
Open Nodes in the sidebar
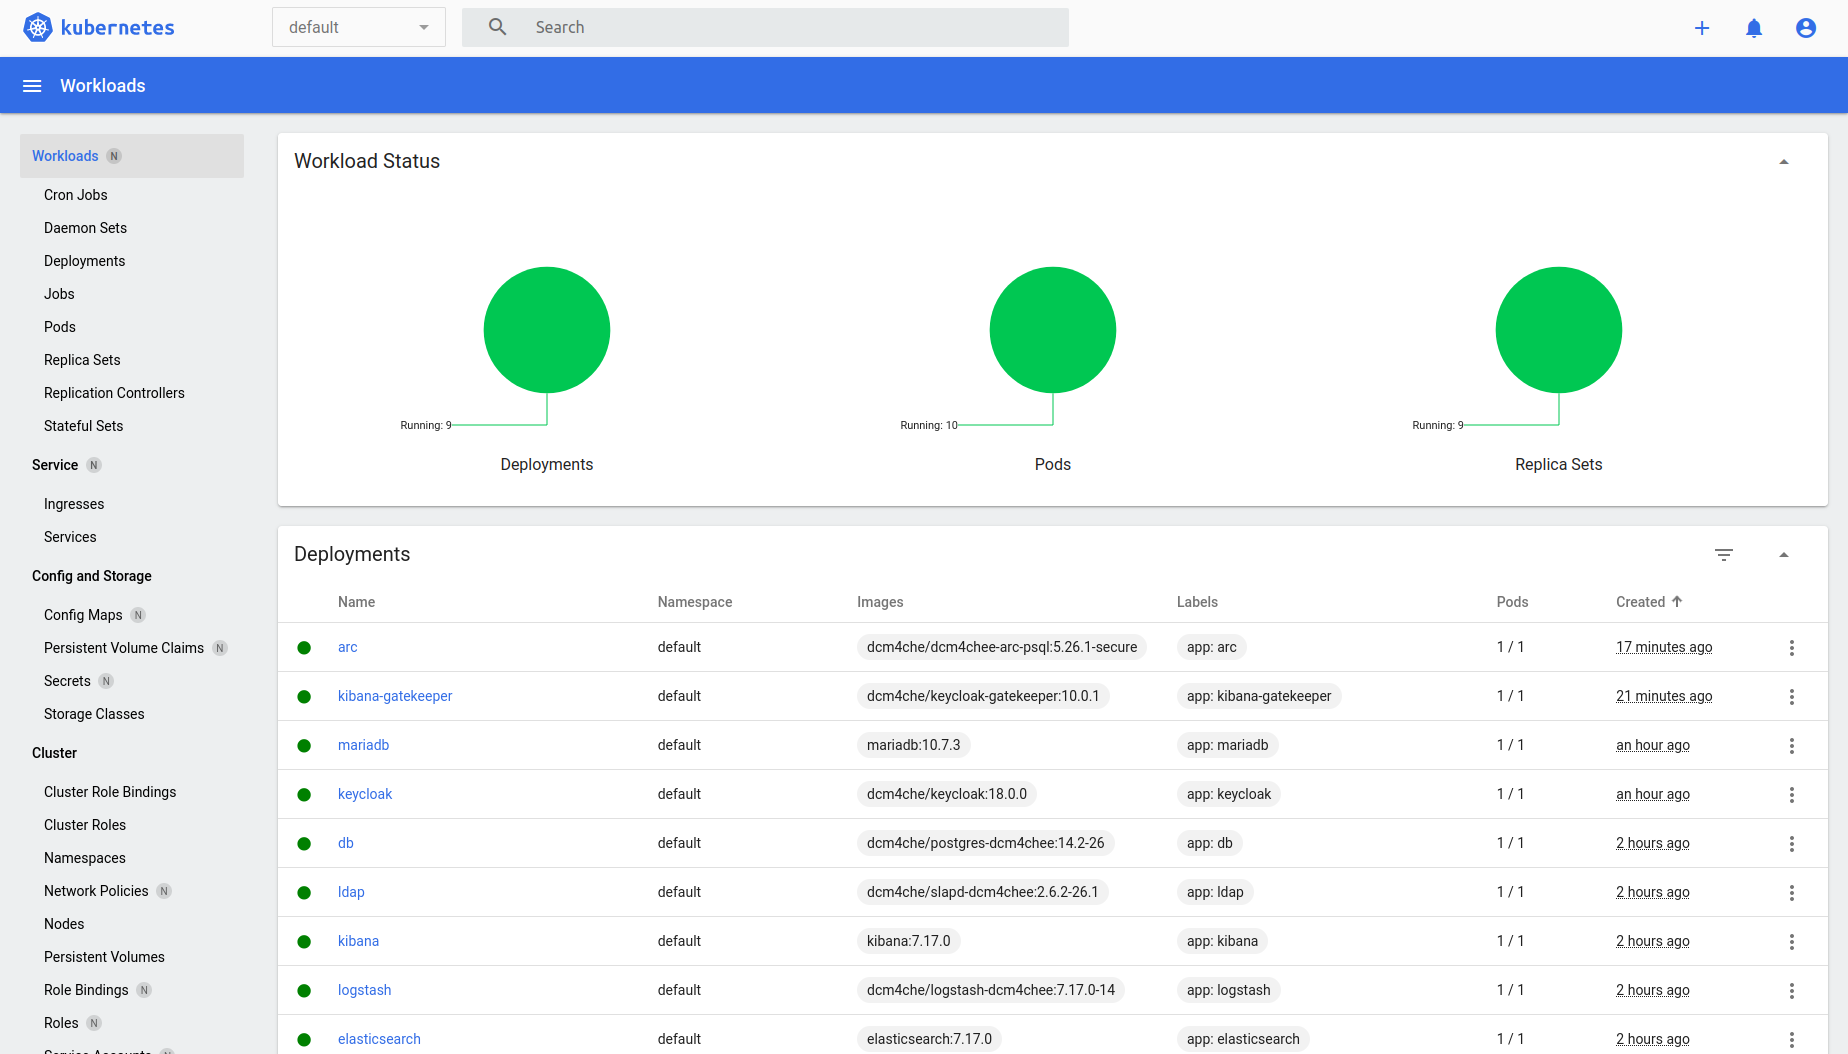(x=64, y=924)
